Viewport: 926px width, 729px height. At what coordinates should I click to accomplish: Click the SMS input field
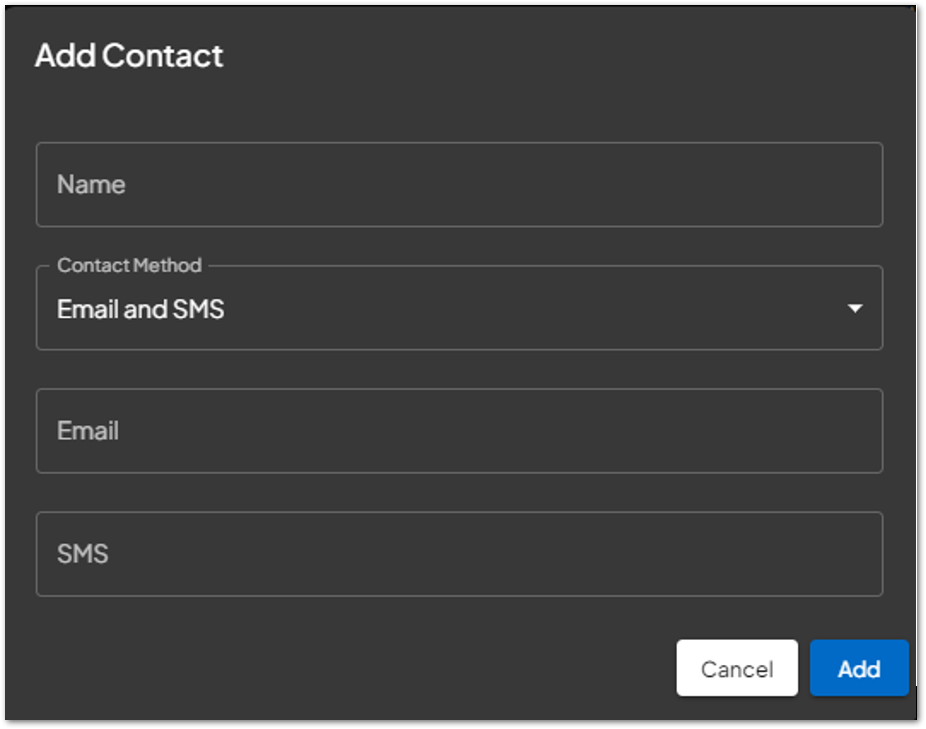459,554
